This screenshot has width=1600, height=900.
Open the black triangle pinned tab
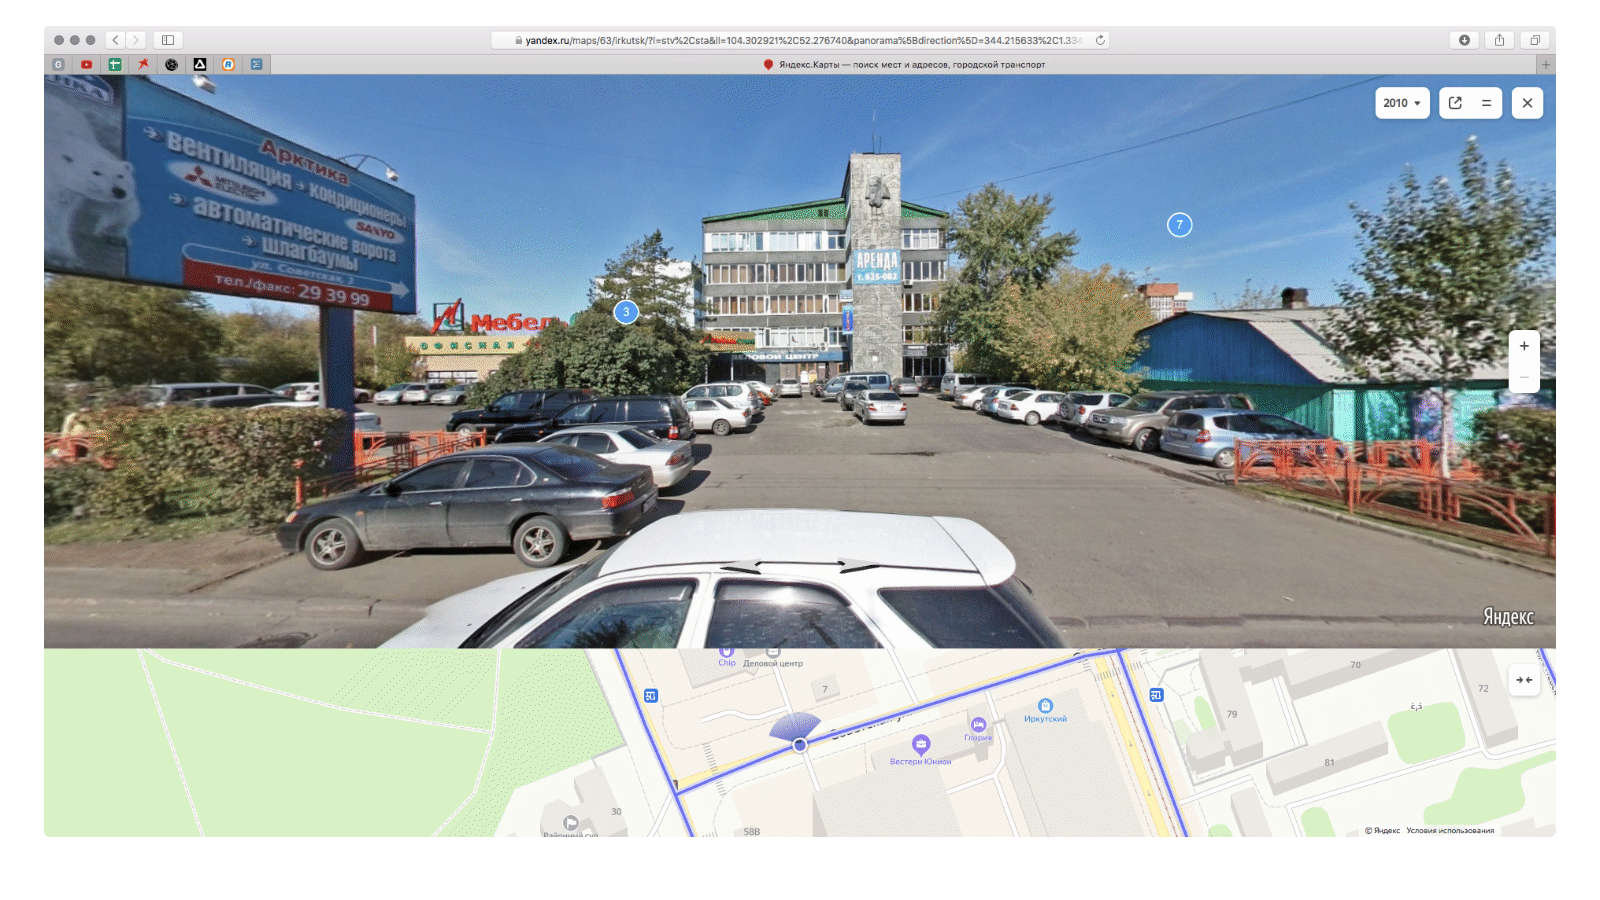pos(200,64)
